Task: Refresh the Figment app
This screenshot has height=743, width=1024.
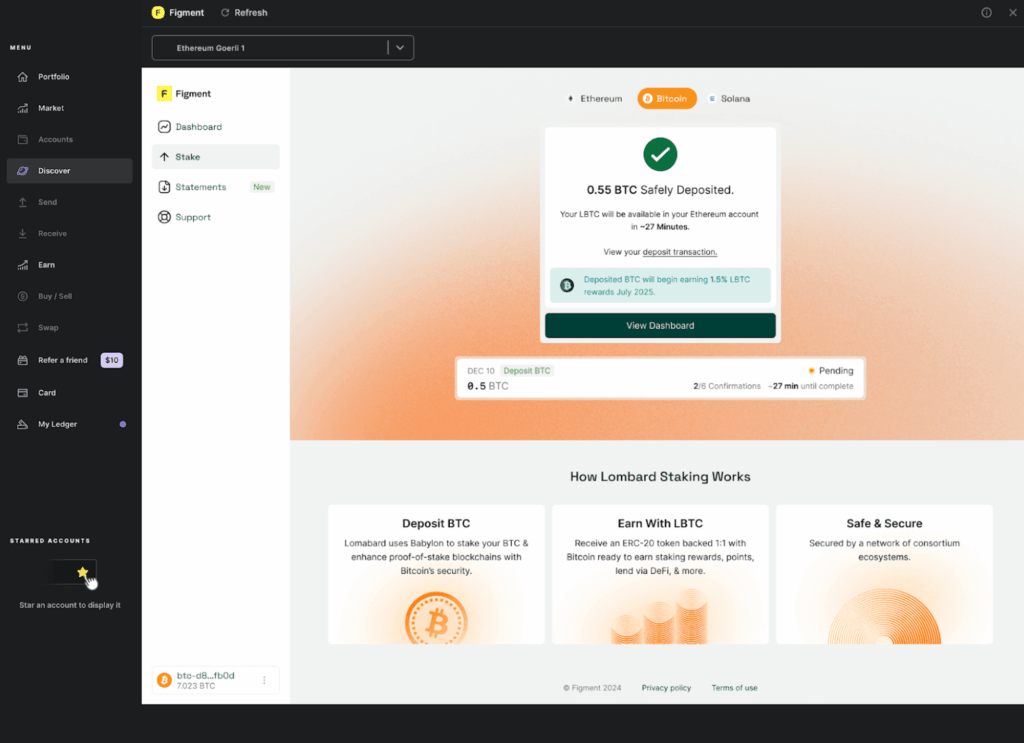Action: tap(244, 12)
